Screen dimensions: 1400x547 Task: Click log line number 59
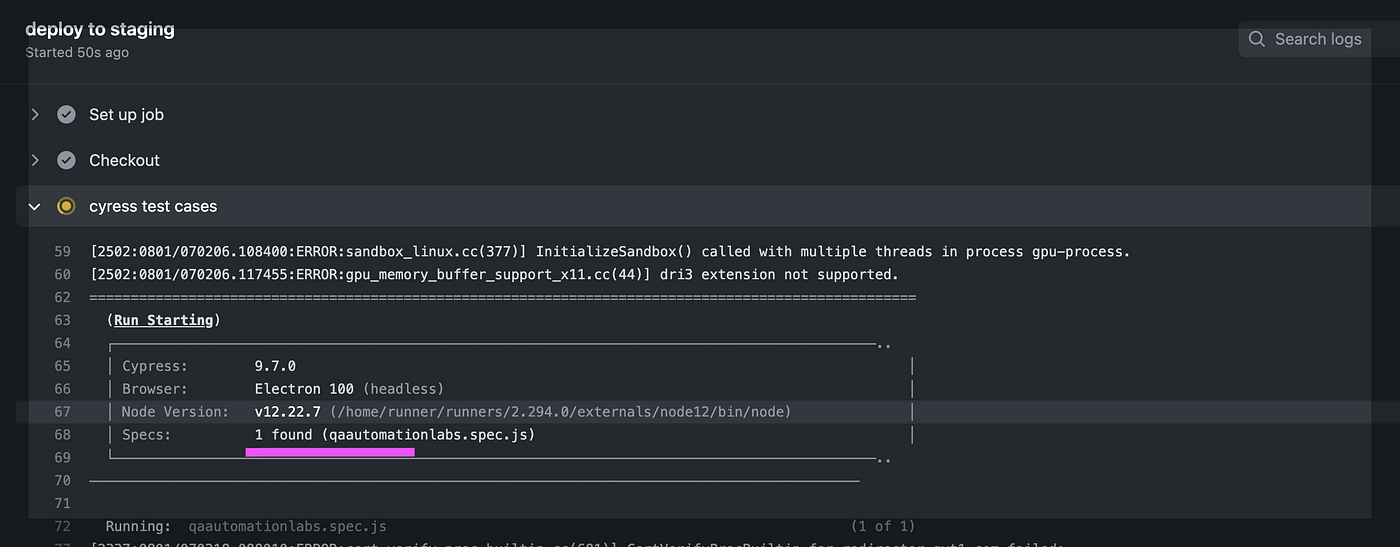tap(62, 251)
